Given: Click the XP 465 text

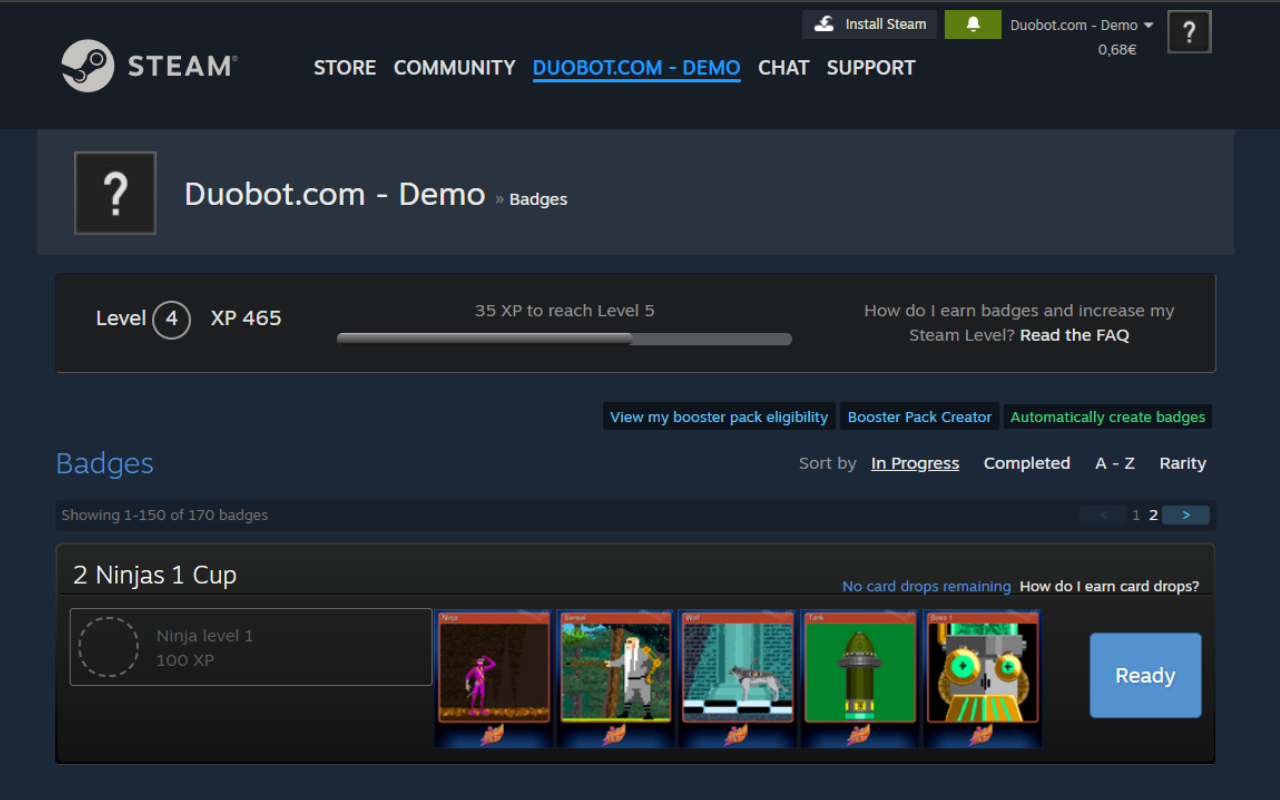Looking at the screenshot, I should point(246,318).
